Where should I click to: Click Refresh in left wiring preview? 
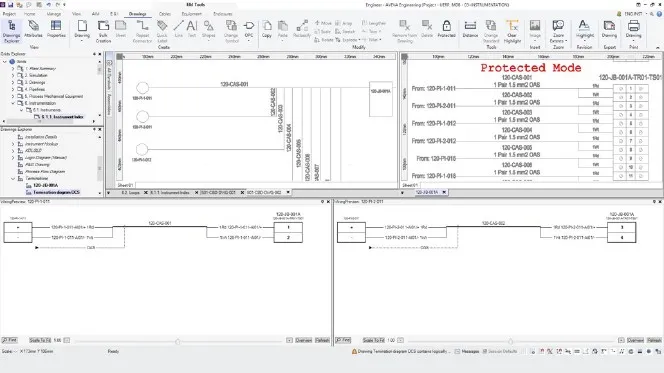[x=322, y=340]
